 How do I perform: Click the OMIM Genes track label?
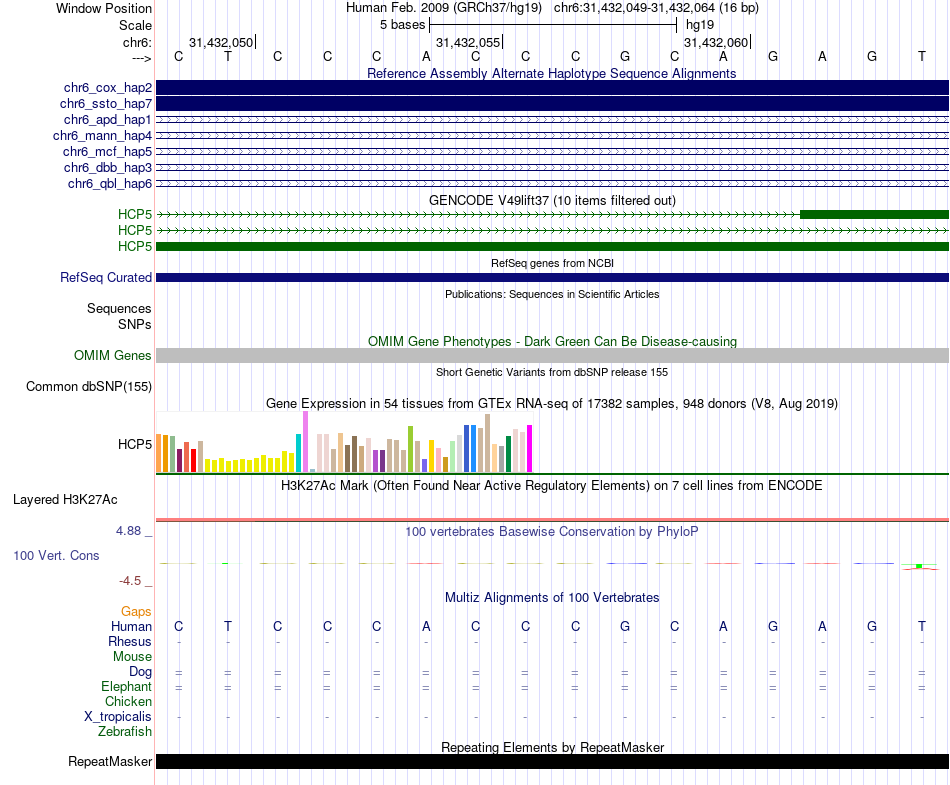pyautogui.click(x=113, y=356)
